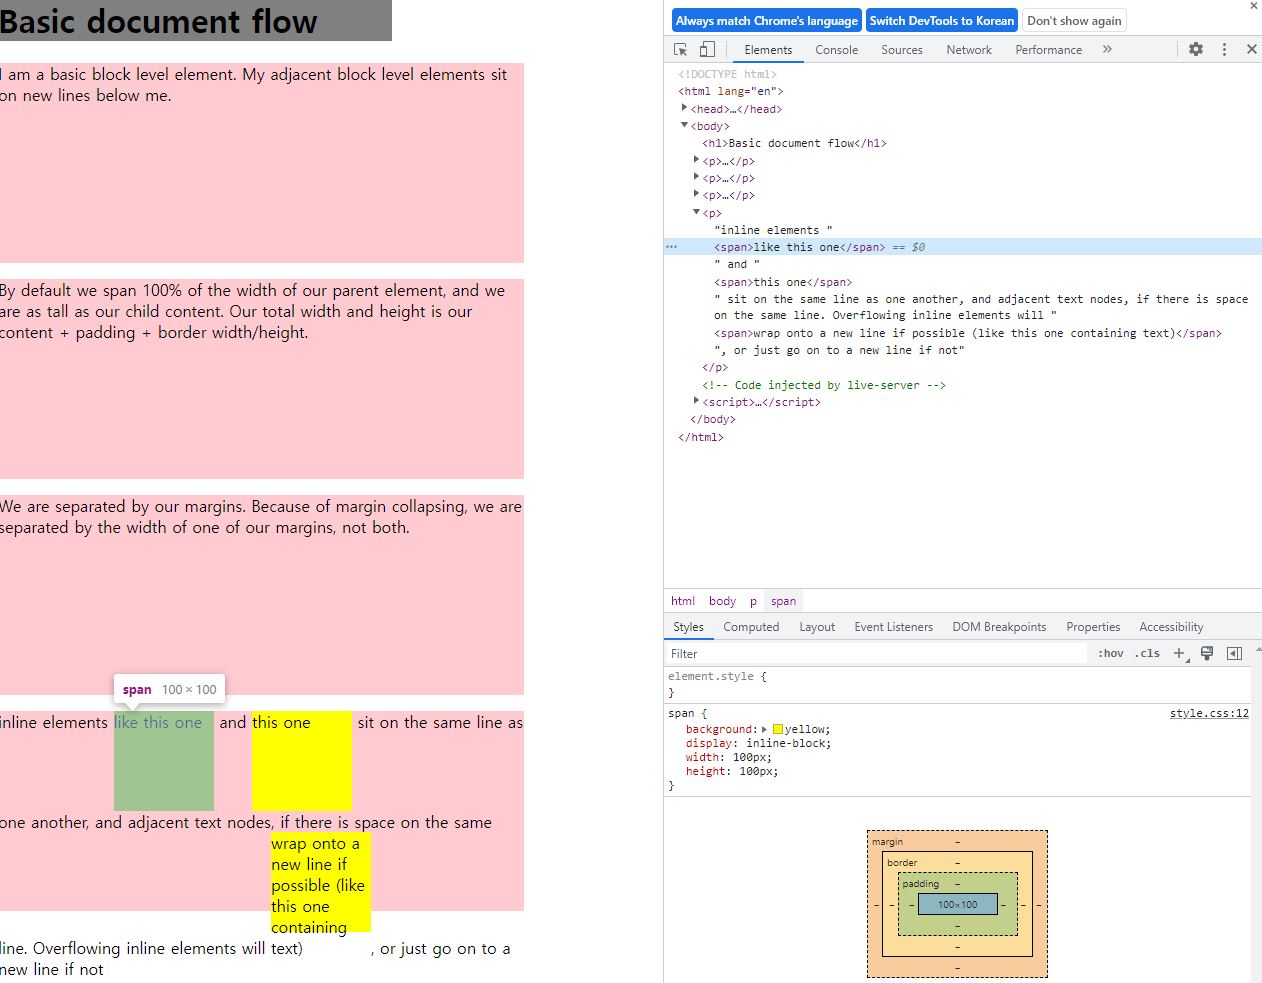Viewport: 1262px width, 983px height.
Task: Click the p breadcrumb item
Action: coord(753,601)
